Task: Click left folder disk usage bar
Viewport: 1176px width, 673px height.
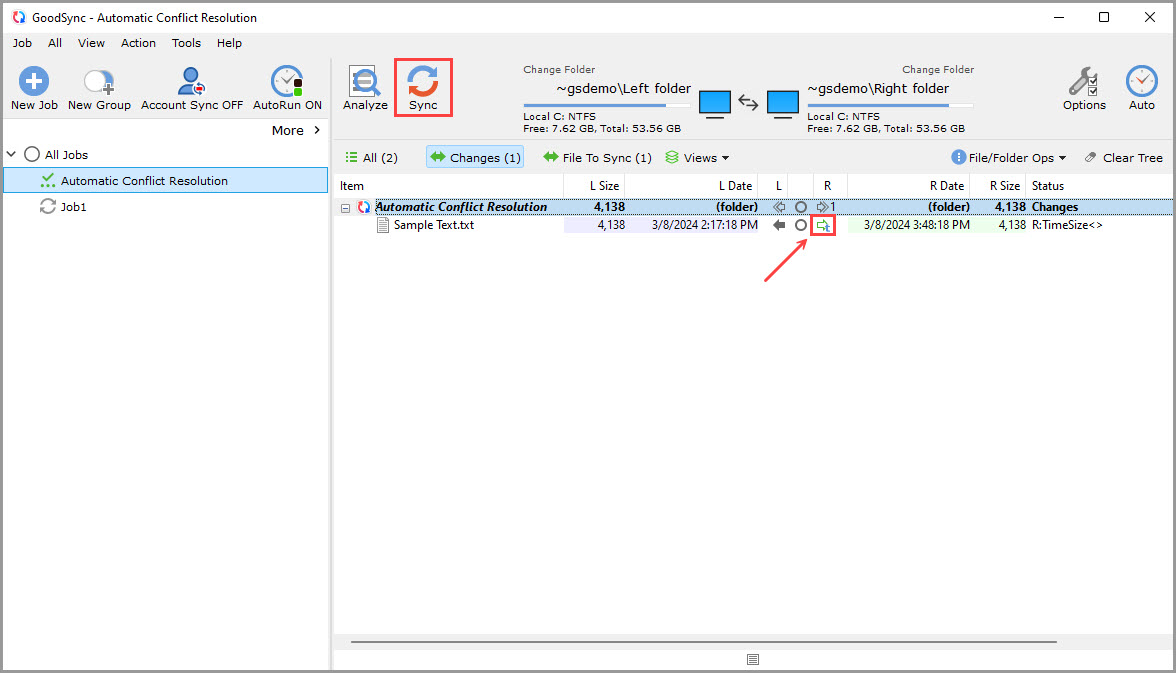Action: point(606,106)
